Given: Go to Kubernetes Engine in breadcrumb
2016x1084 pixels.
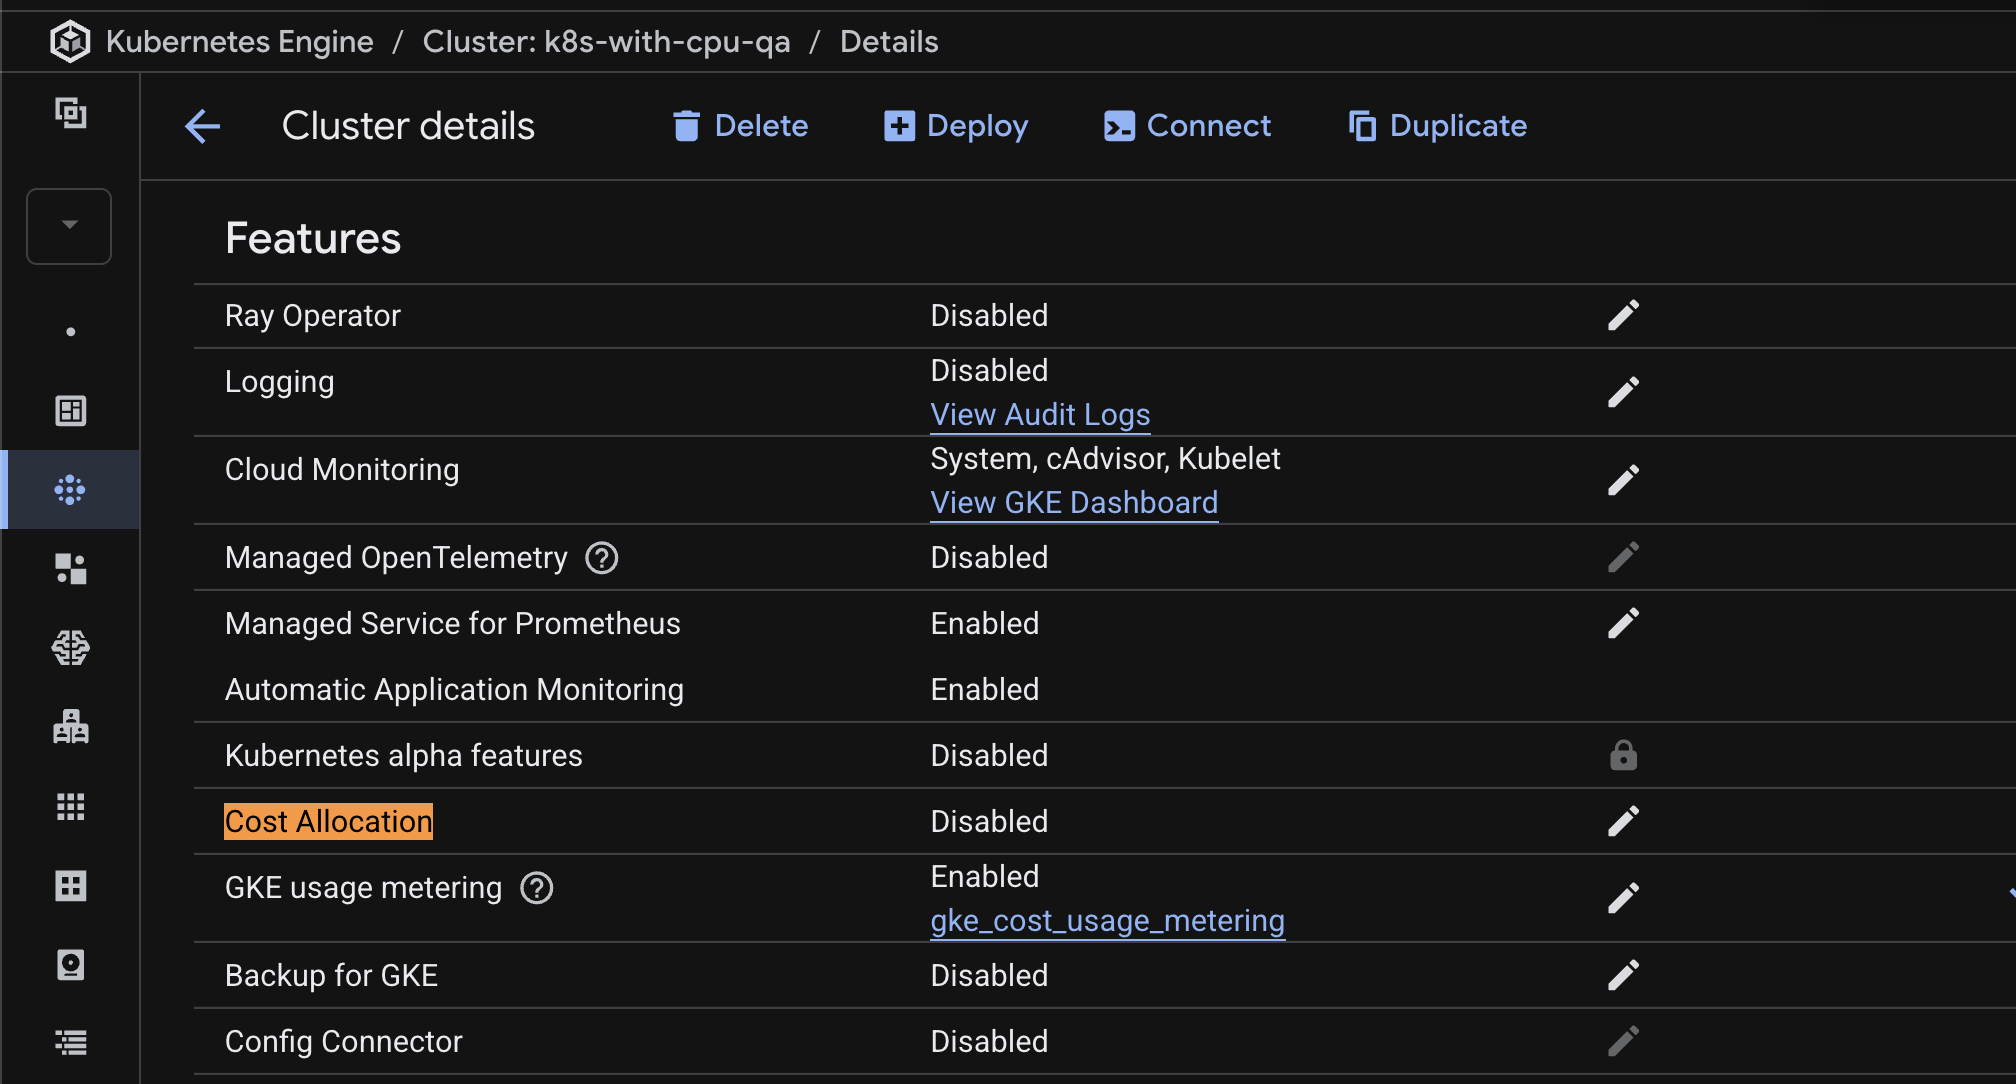Looking at the screenshot, I should click(x=239, y=42).
